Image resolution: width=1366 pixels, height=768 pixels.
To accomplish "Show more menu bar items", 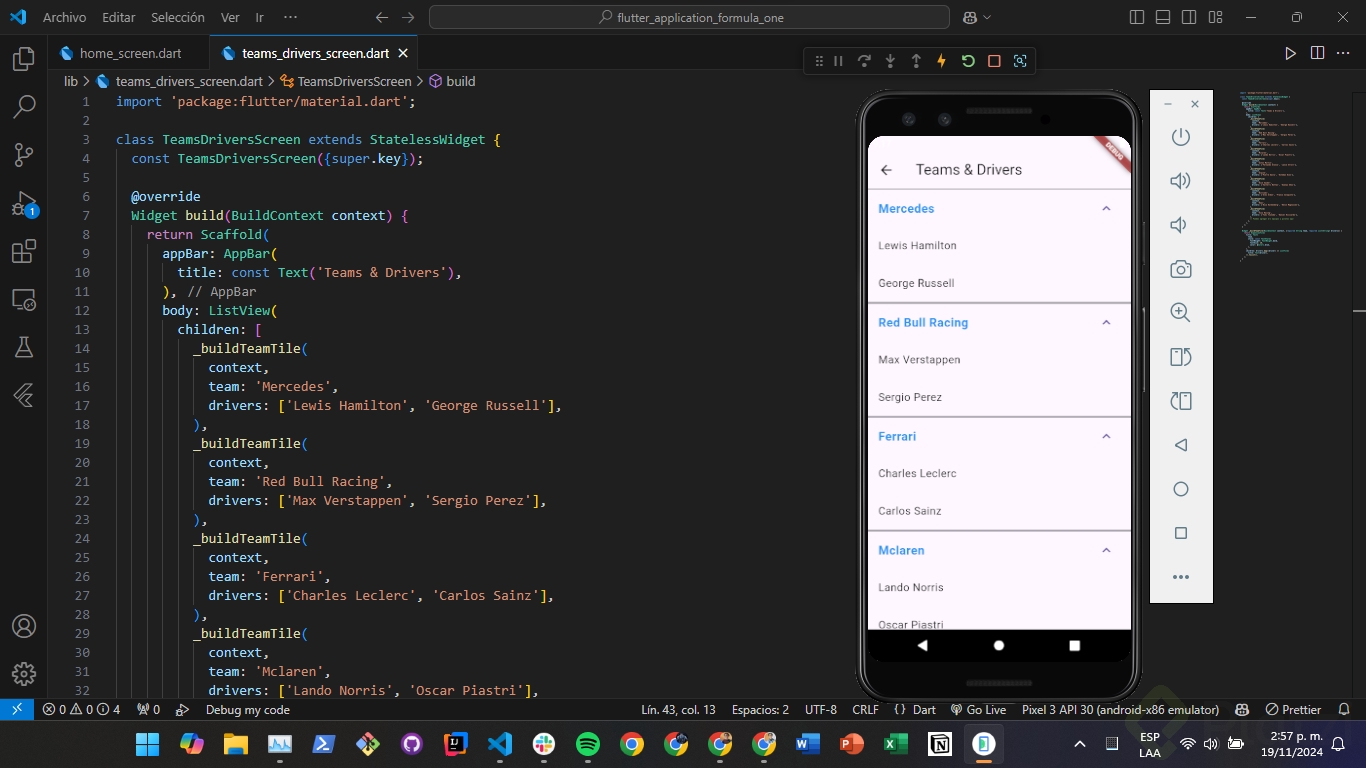I will click(x=291, y=17).
